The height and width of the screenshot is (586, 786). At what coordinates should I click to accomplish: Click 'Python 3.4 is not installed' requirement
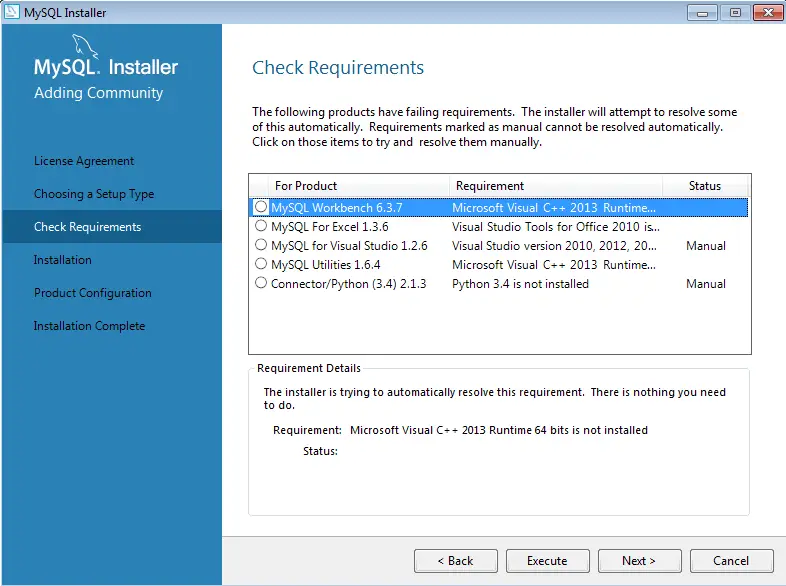tap(520, 284)
